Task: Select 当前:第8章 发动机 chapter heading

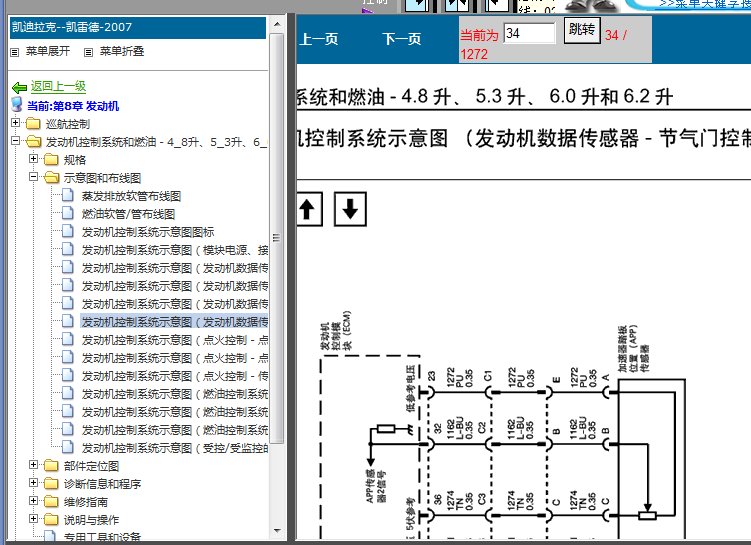Action: 73,106
